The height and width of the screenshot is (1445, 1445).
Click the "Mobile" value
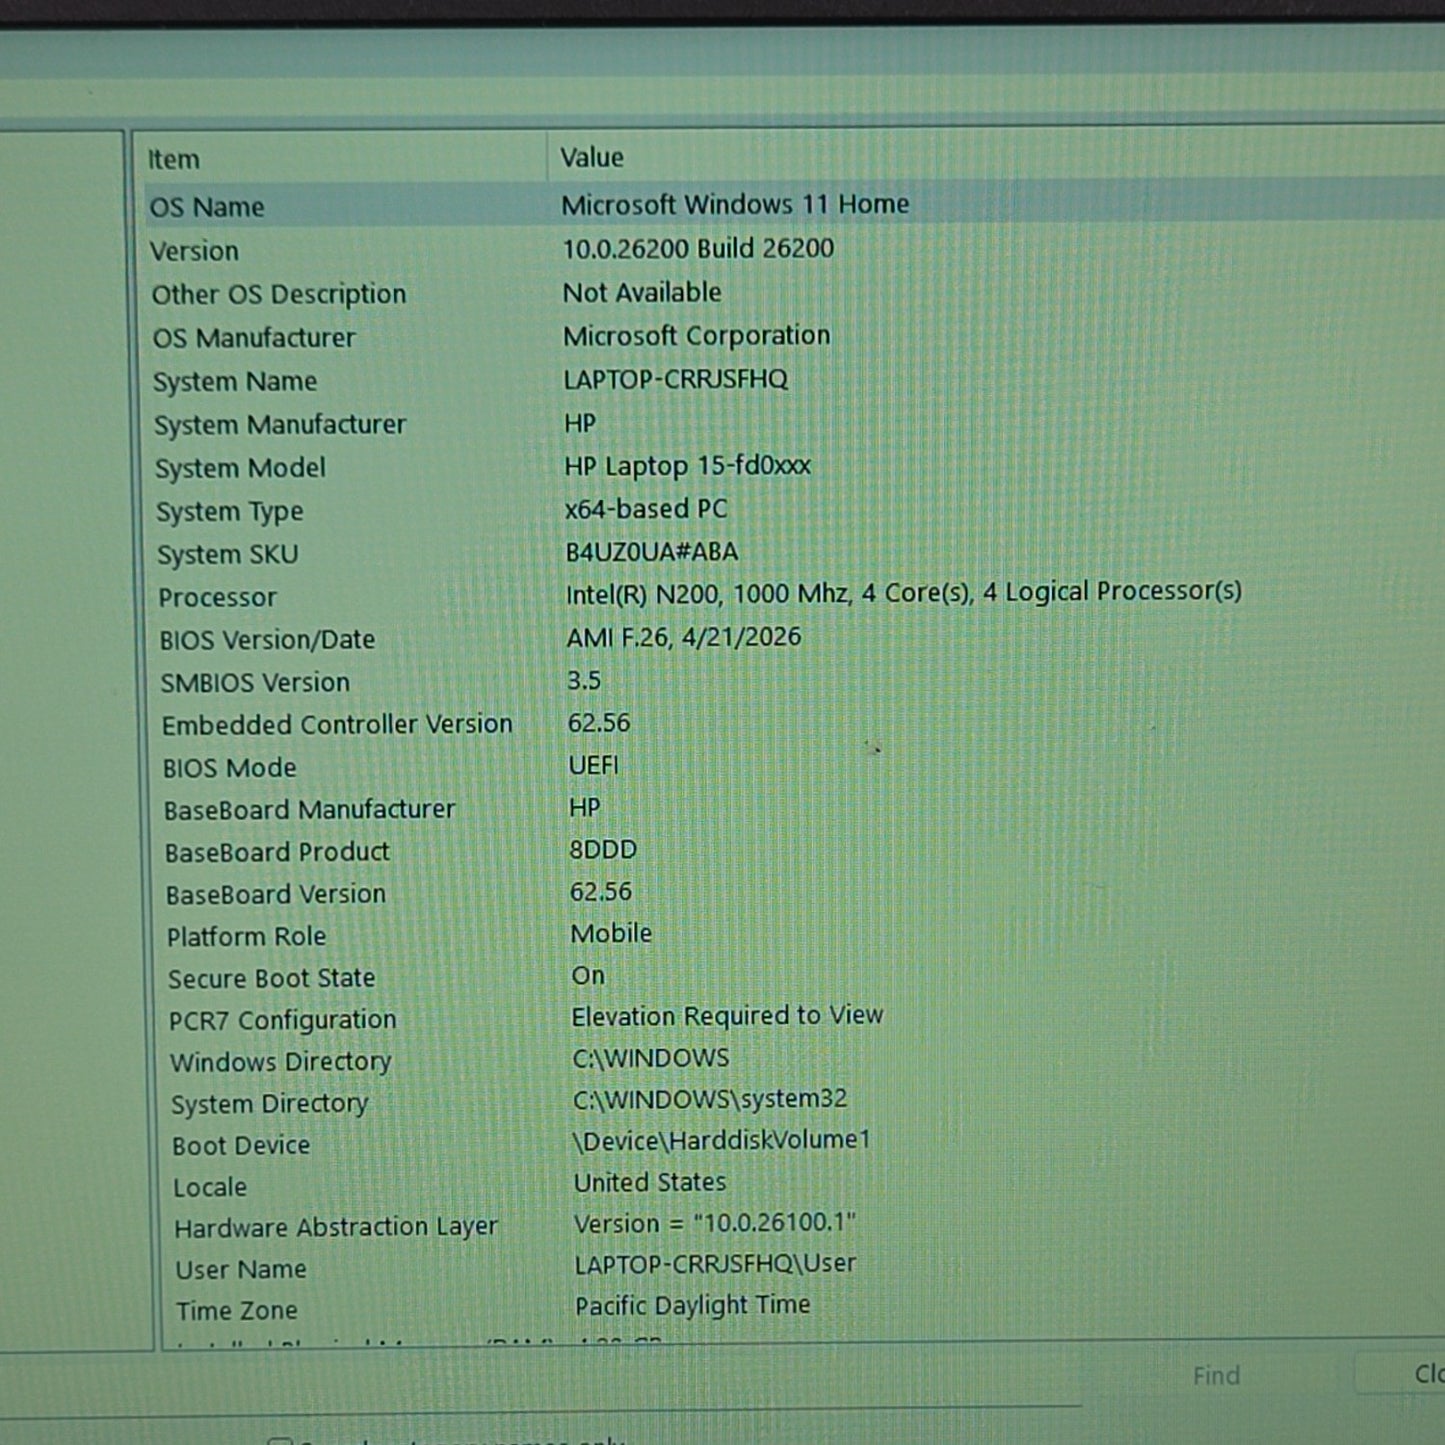coord(611,934)
